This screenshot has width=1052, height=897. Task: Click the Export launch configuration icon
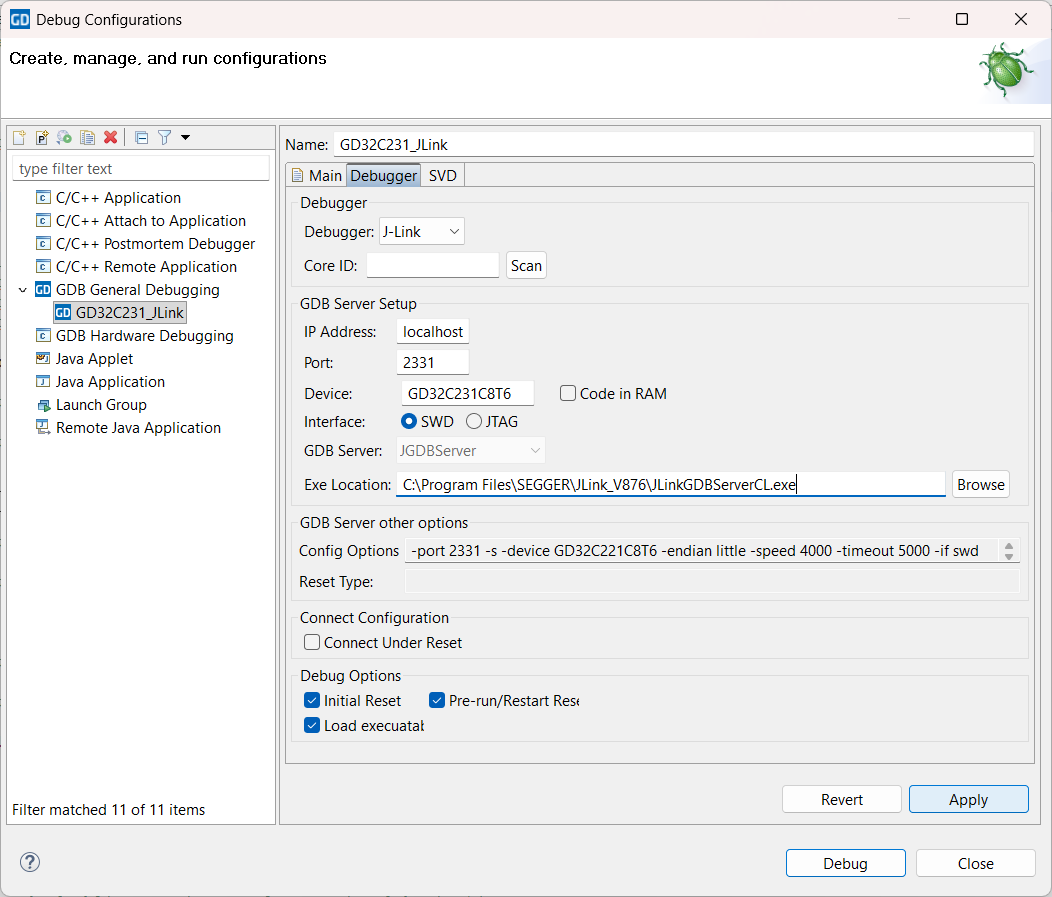click(64, 137)
